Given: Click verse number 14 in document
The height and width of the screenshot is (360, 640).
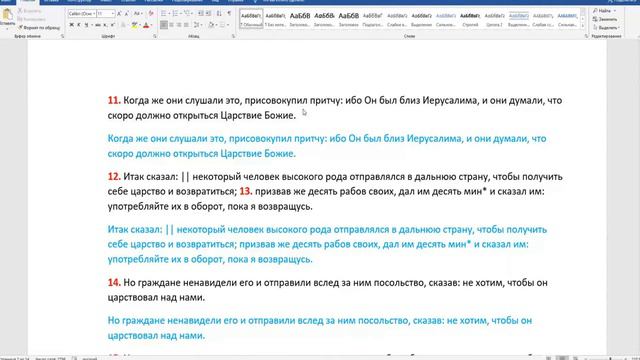Looking at the screenshot, I should point(114,282).
